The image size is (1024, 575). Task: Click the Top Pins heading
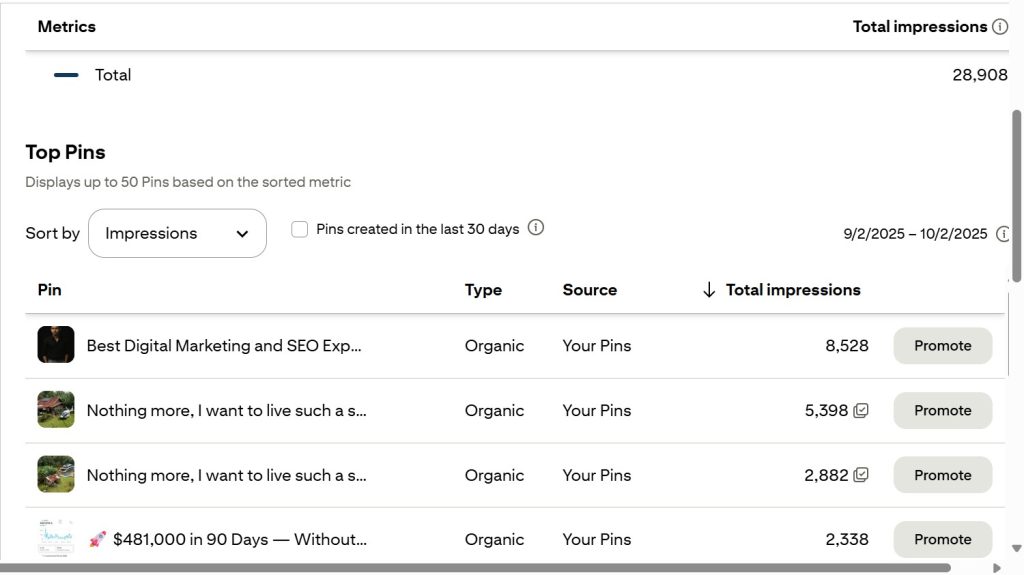(x=65, y=152)
